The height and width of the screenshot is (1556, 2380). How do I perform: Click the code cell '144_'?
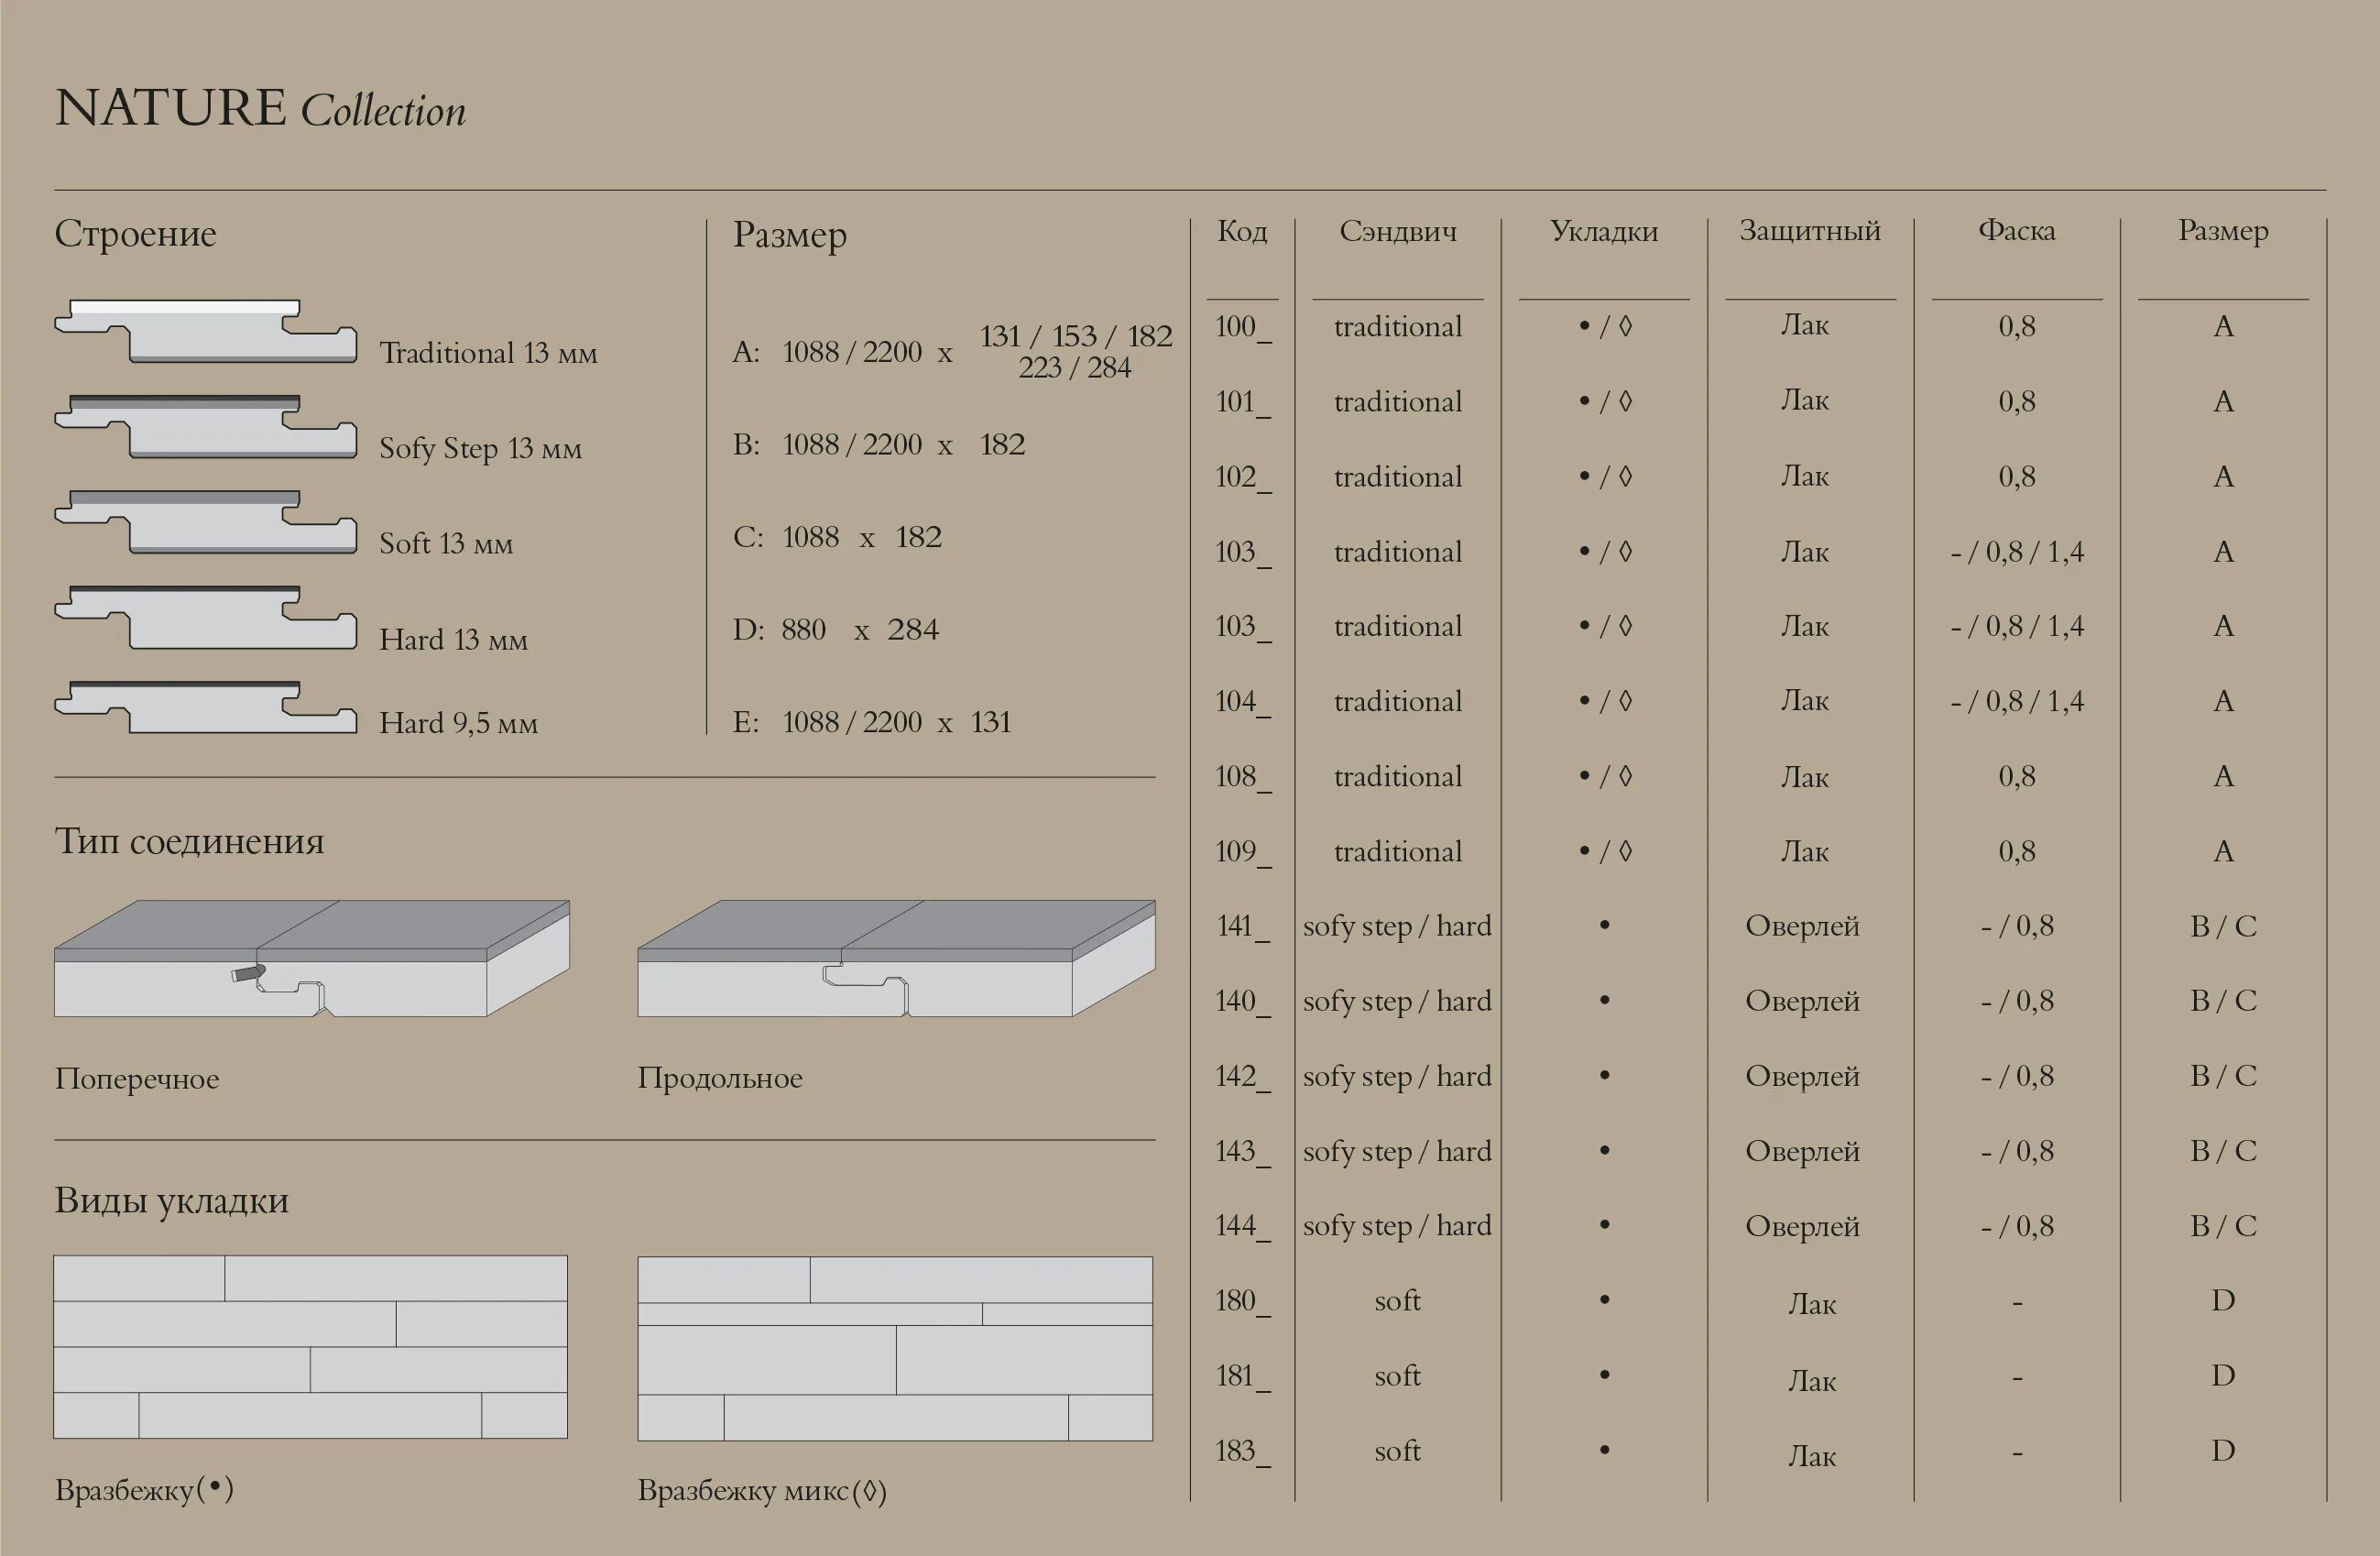pos(1243,1227)
